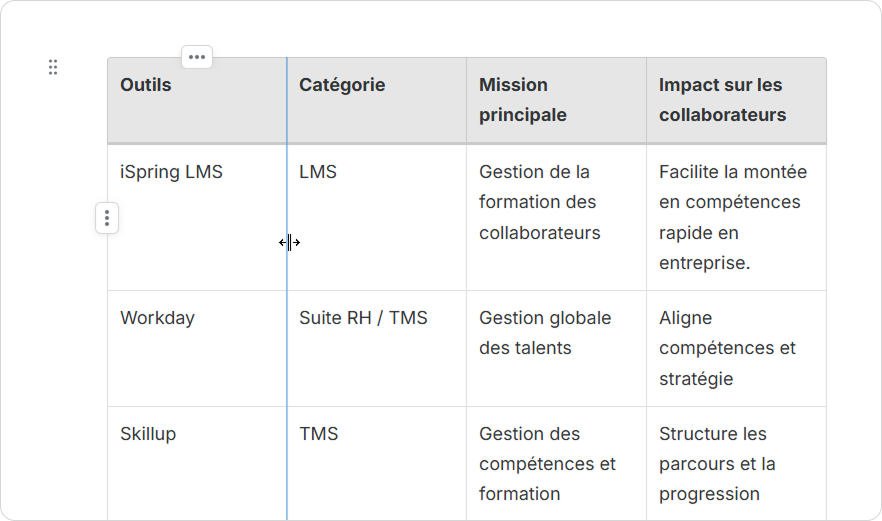Open the row options vertical-dots button

tap(107, 218)
